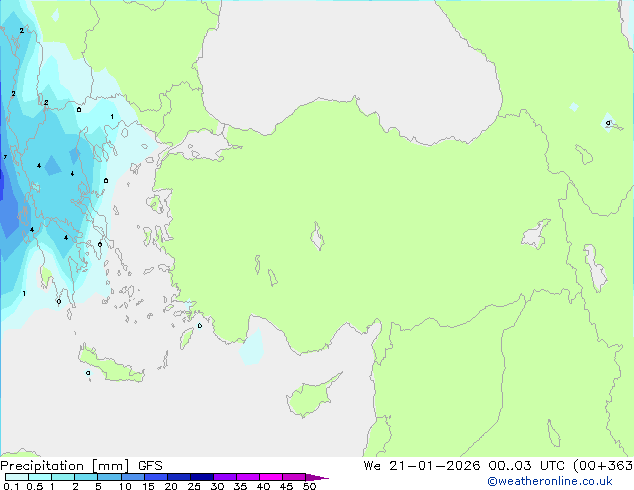This screenshot has height=490, width=634.
Task: Click the "GFS" model label
Action: pos(150,466)
